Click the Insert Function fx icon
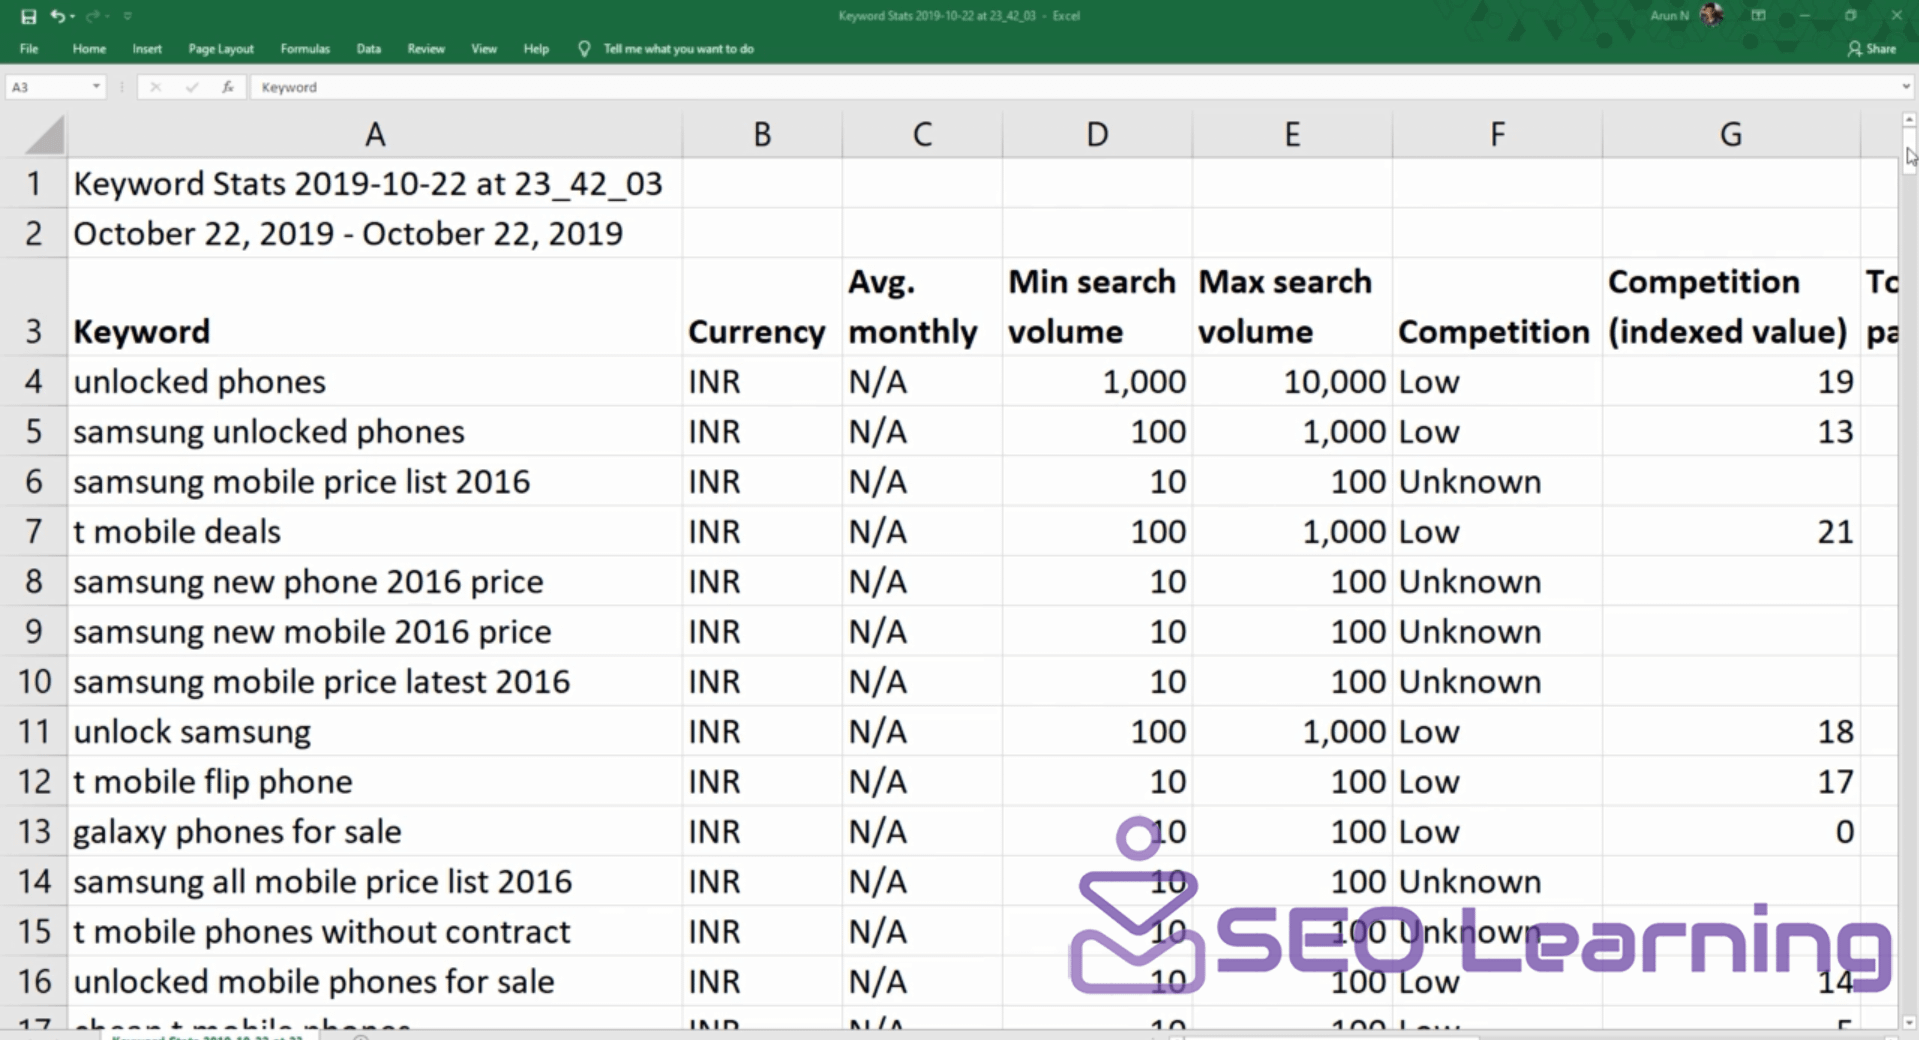This screenshot has width=1919, height=1040. pyautogui.click(x=228, y=87)
